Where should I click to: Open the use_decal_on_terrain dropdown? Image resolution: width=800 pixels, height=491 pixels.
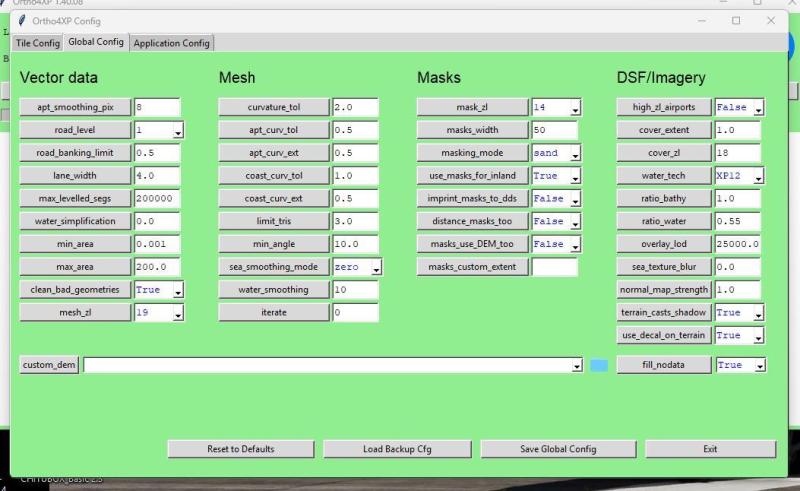tap(758, 337)
